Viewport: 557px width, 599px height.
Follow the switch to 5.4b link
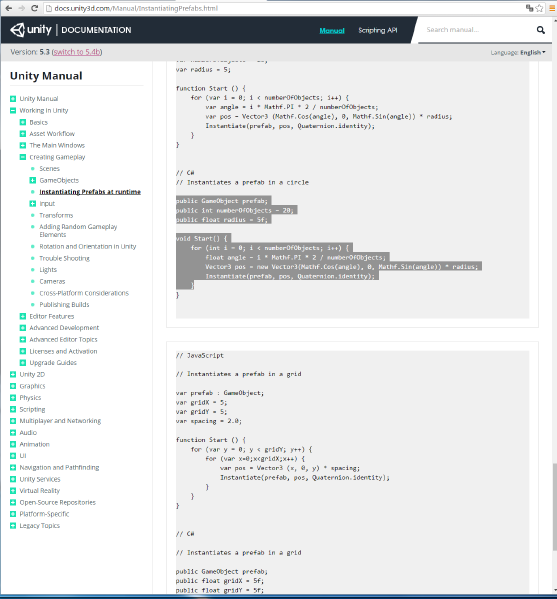77,52
